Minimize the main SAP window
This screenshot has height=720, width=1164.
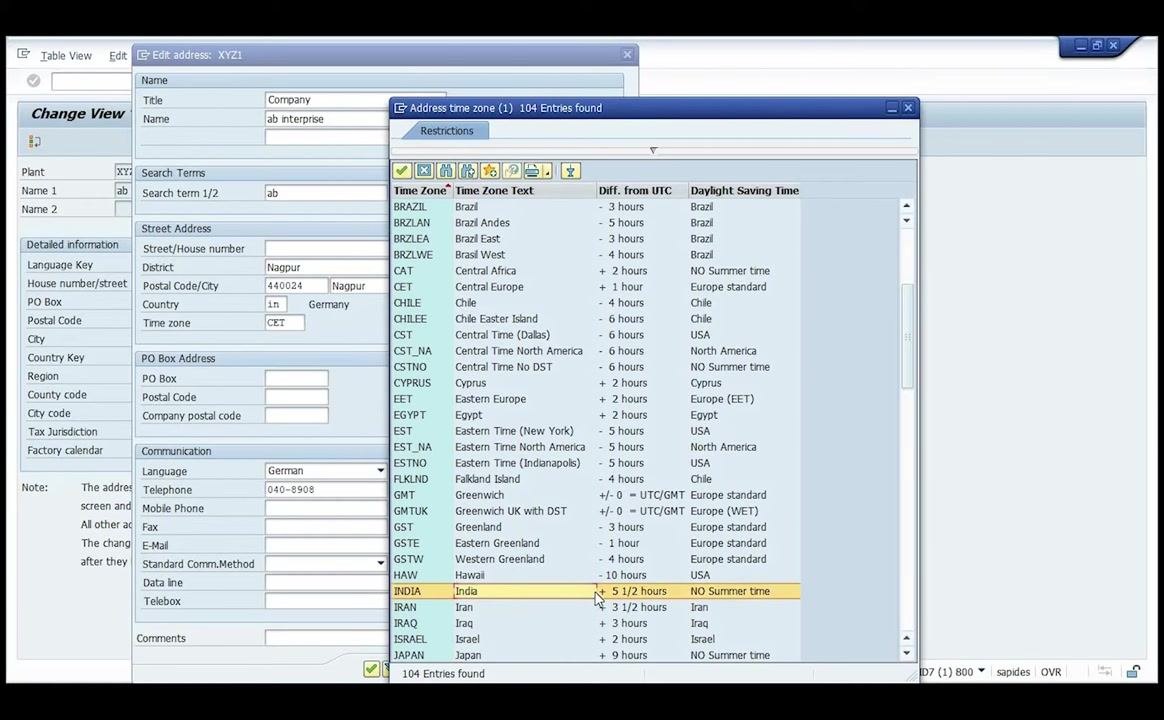[1081, 45]
